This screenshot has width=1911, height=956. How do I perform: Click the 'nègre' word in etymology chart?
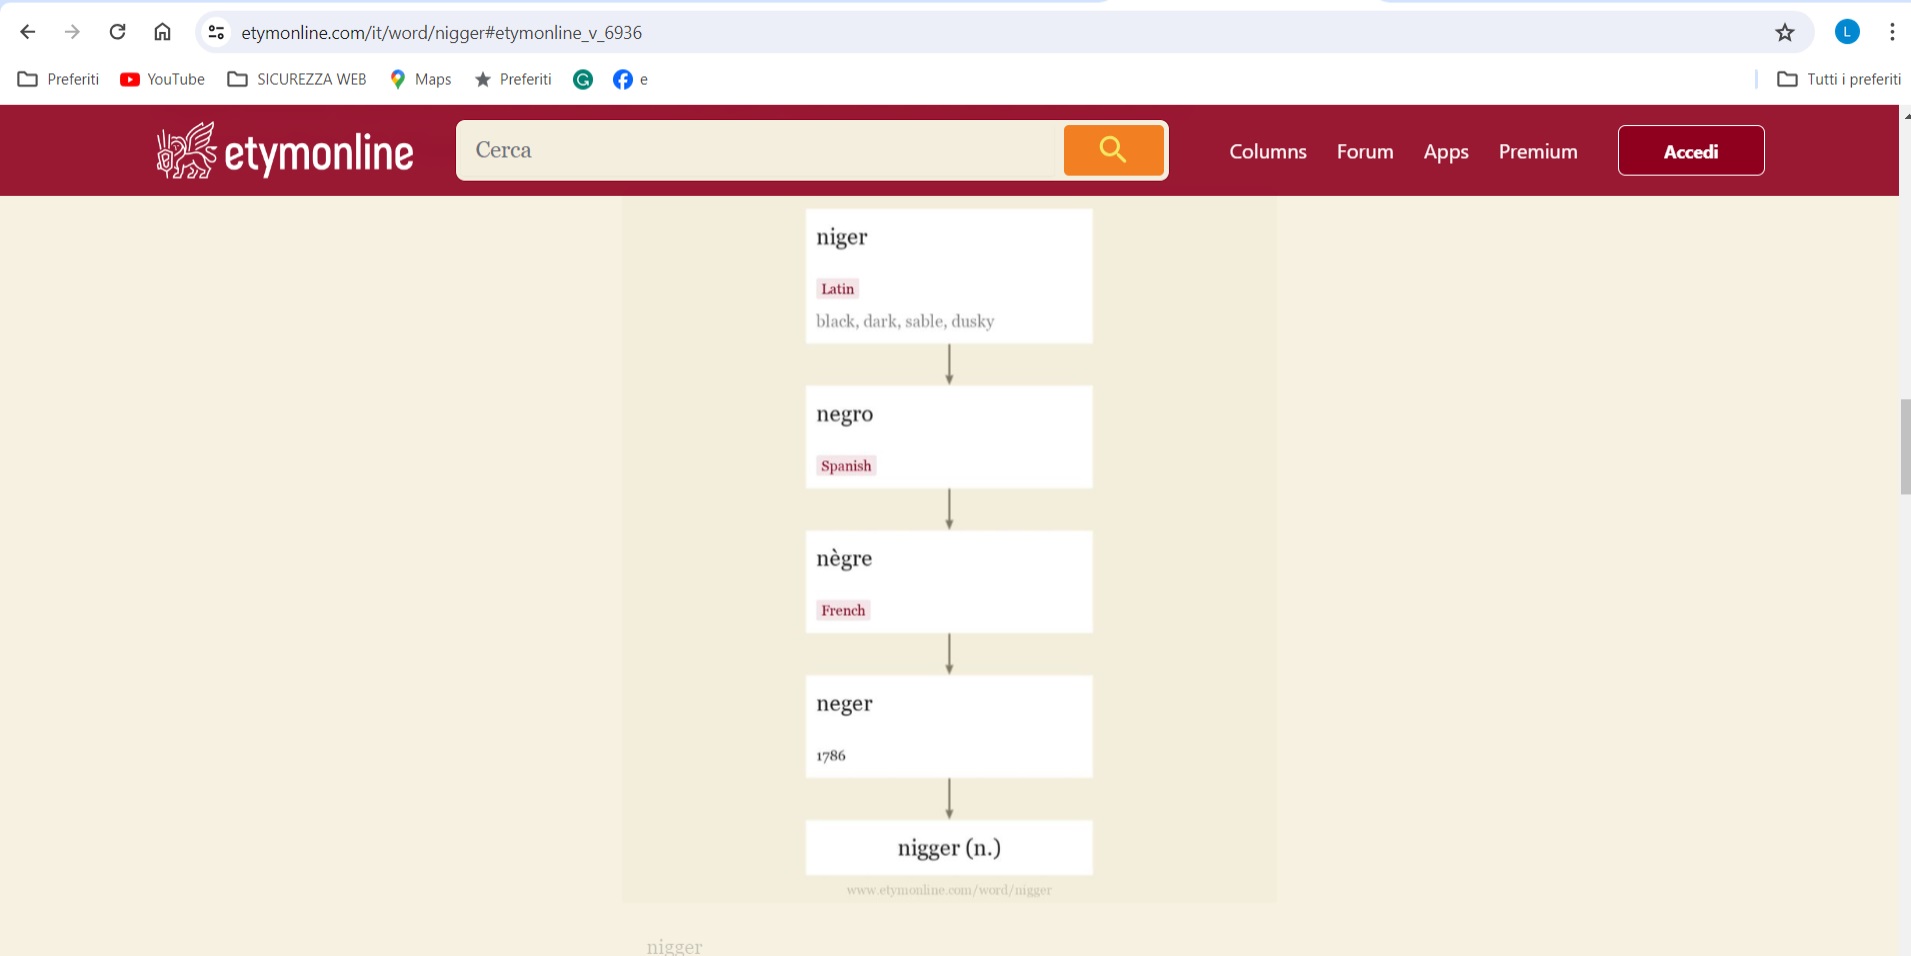[x=844, y=558]
